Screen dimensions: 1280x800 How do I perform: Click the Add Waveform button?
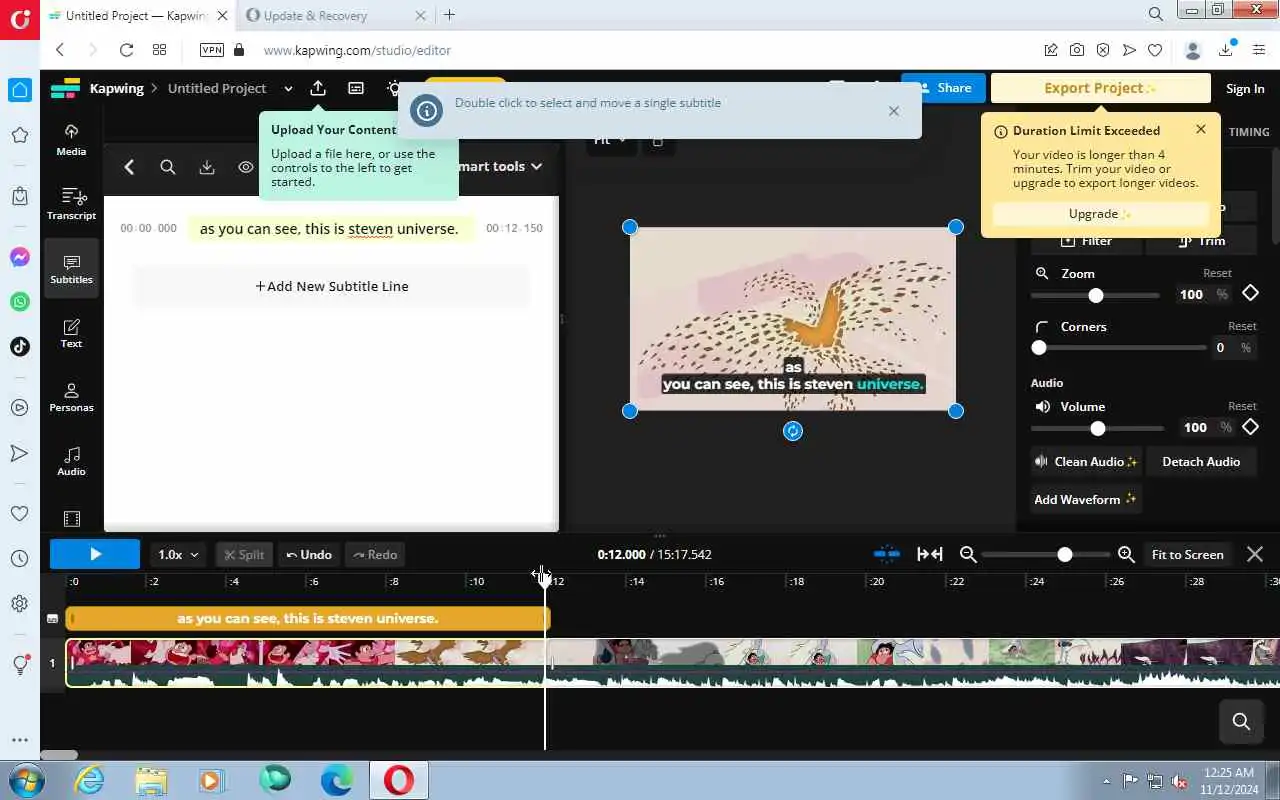[1086, 499]
